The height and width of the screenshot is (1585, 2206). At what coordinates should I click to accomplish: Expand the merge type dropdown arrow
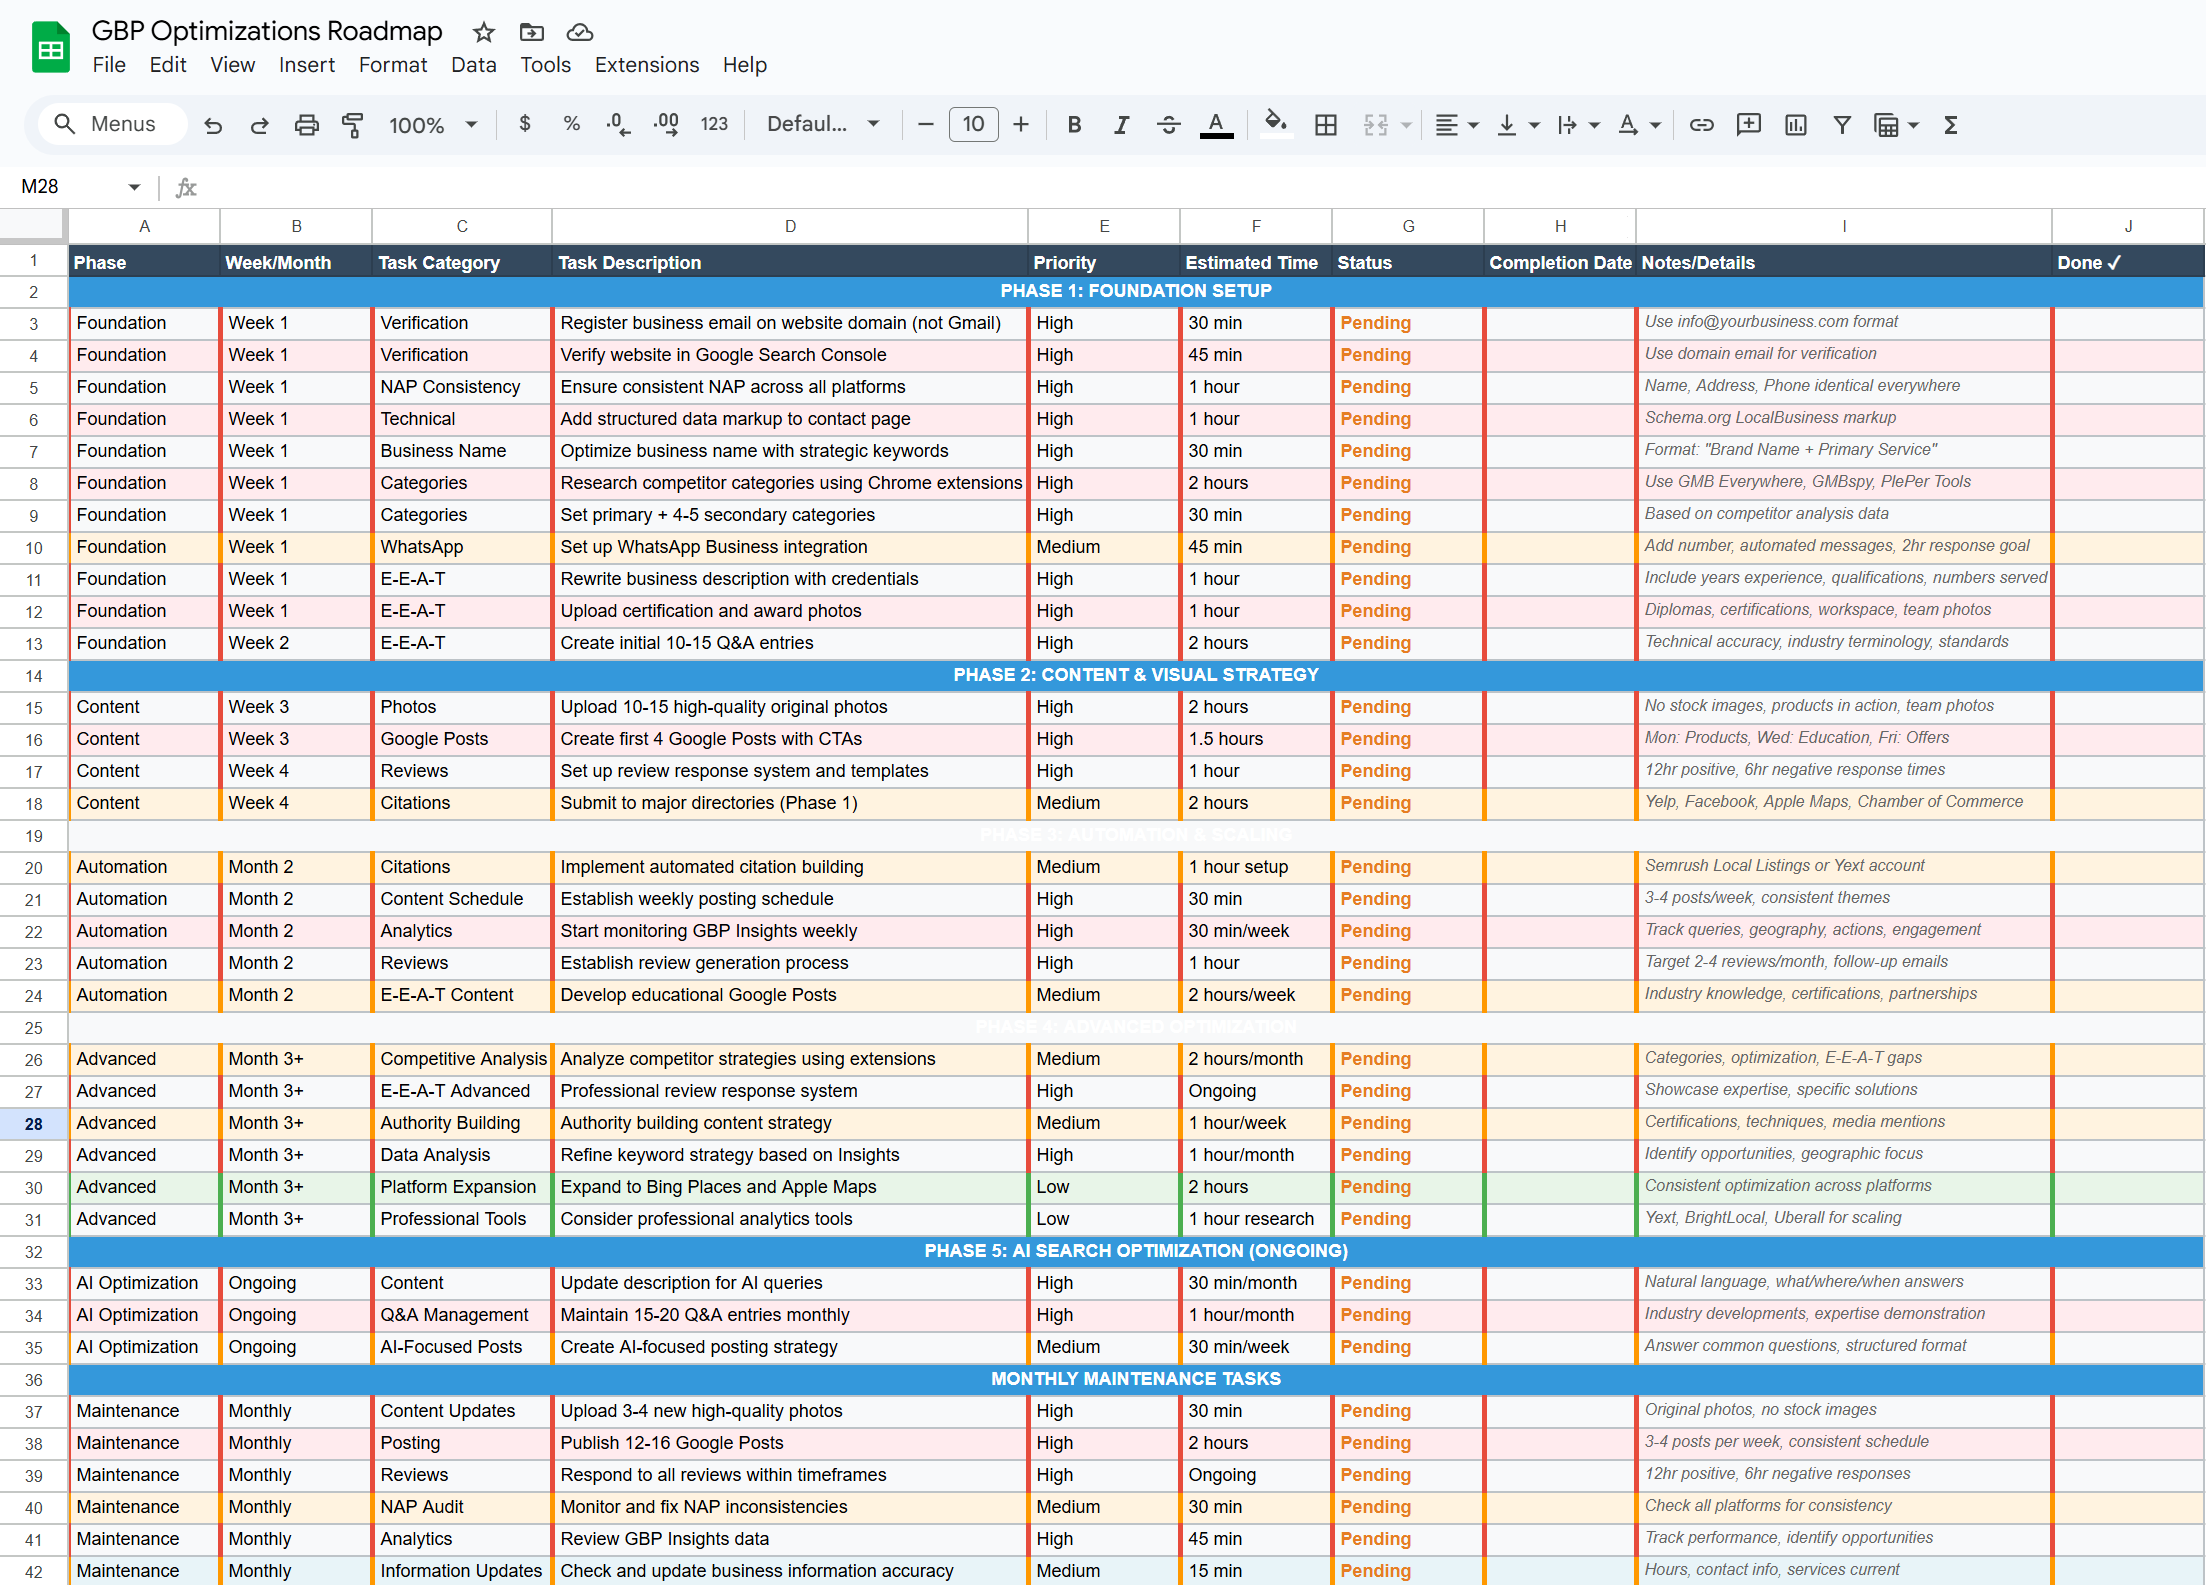(x=1406, y=125)
